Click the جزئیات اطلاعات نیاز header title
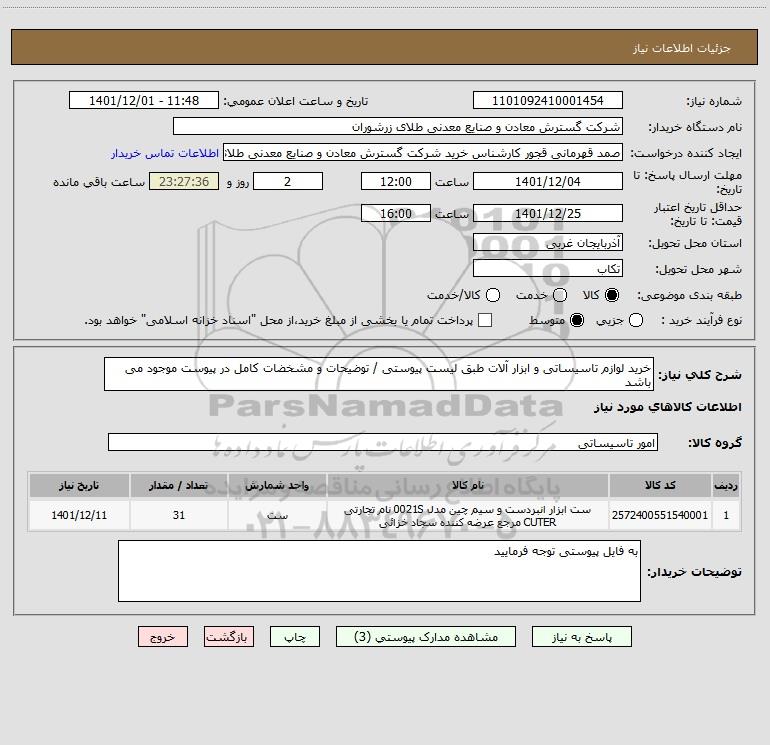Image resolution: width=770 pixels, height=745 pixels. (x=682, y=48)
